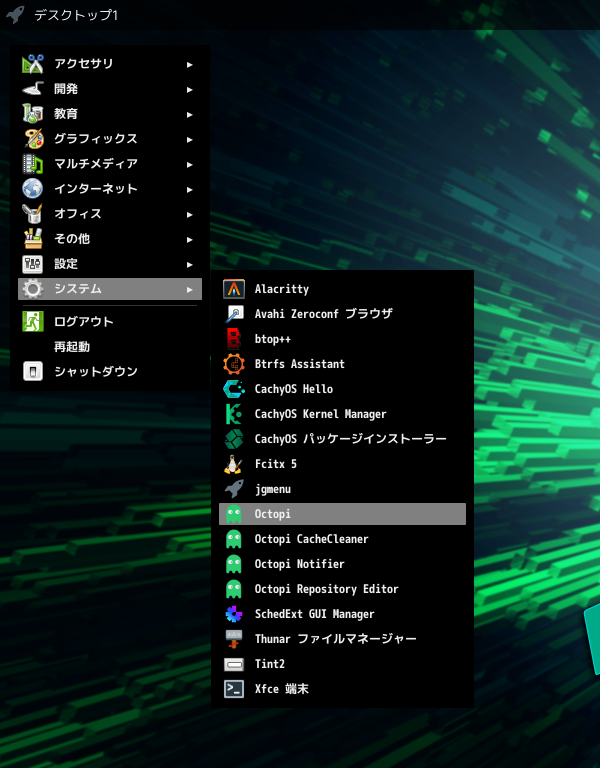Click the green ghost icon for Octopi
Image resolution: width=600 pixels, height=768 pixels.
point(234,514)
